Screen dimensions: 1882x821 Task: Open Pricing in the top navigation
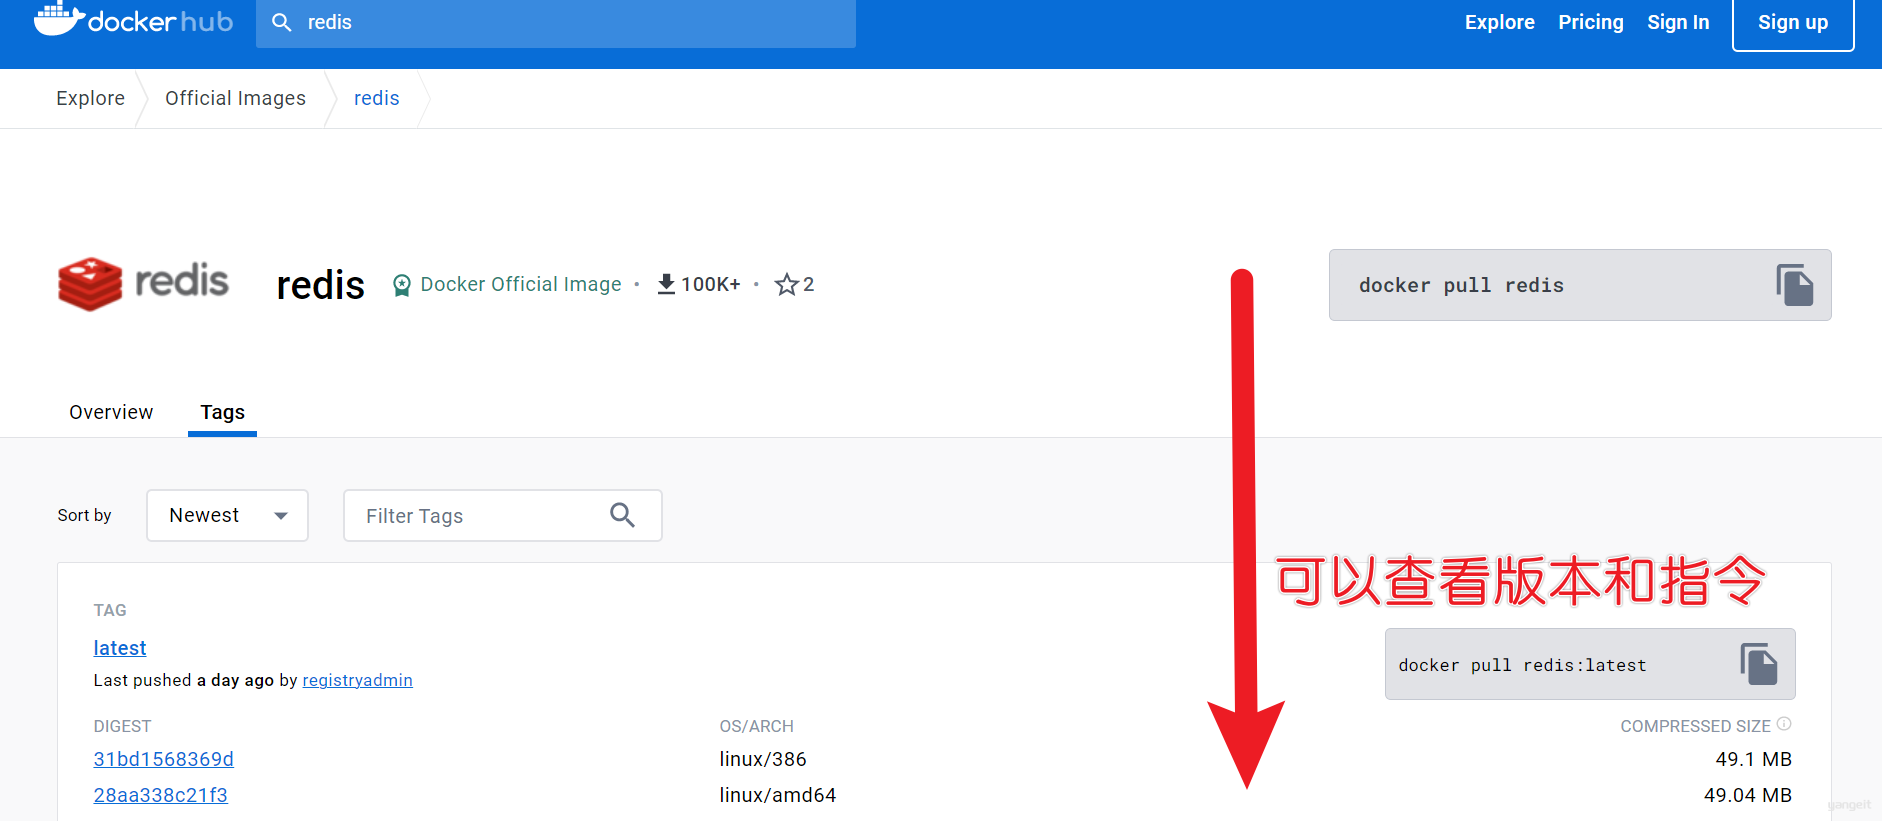coord(1591,22)
